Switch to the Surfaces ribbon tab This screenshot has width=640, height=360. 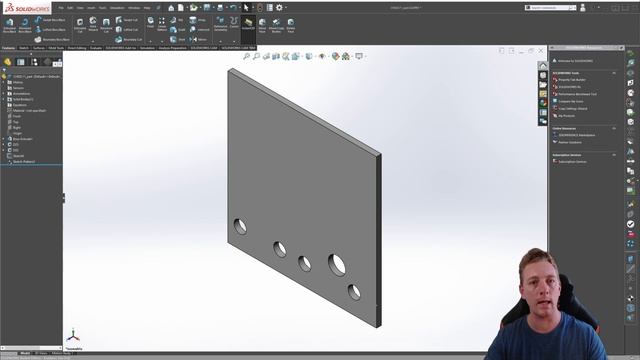pos(39,48)
